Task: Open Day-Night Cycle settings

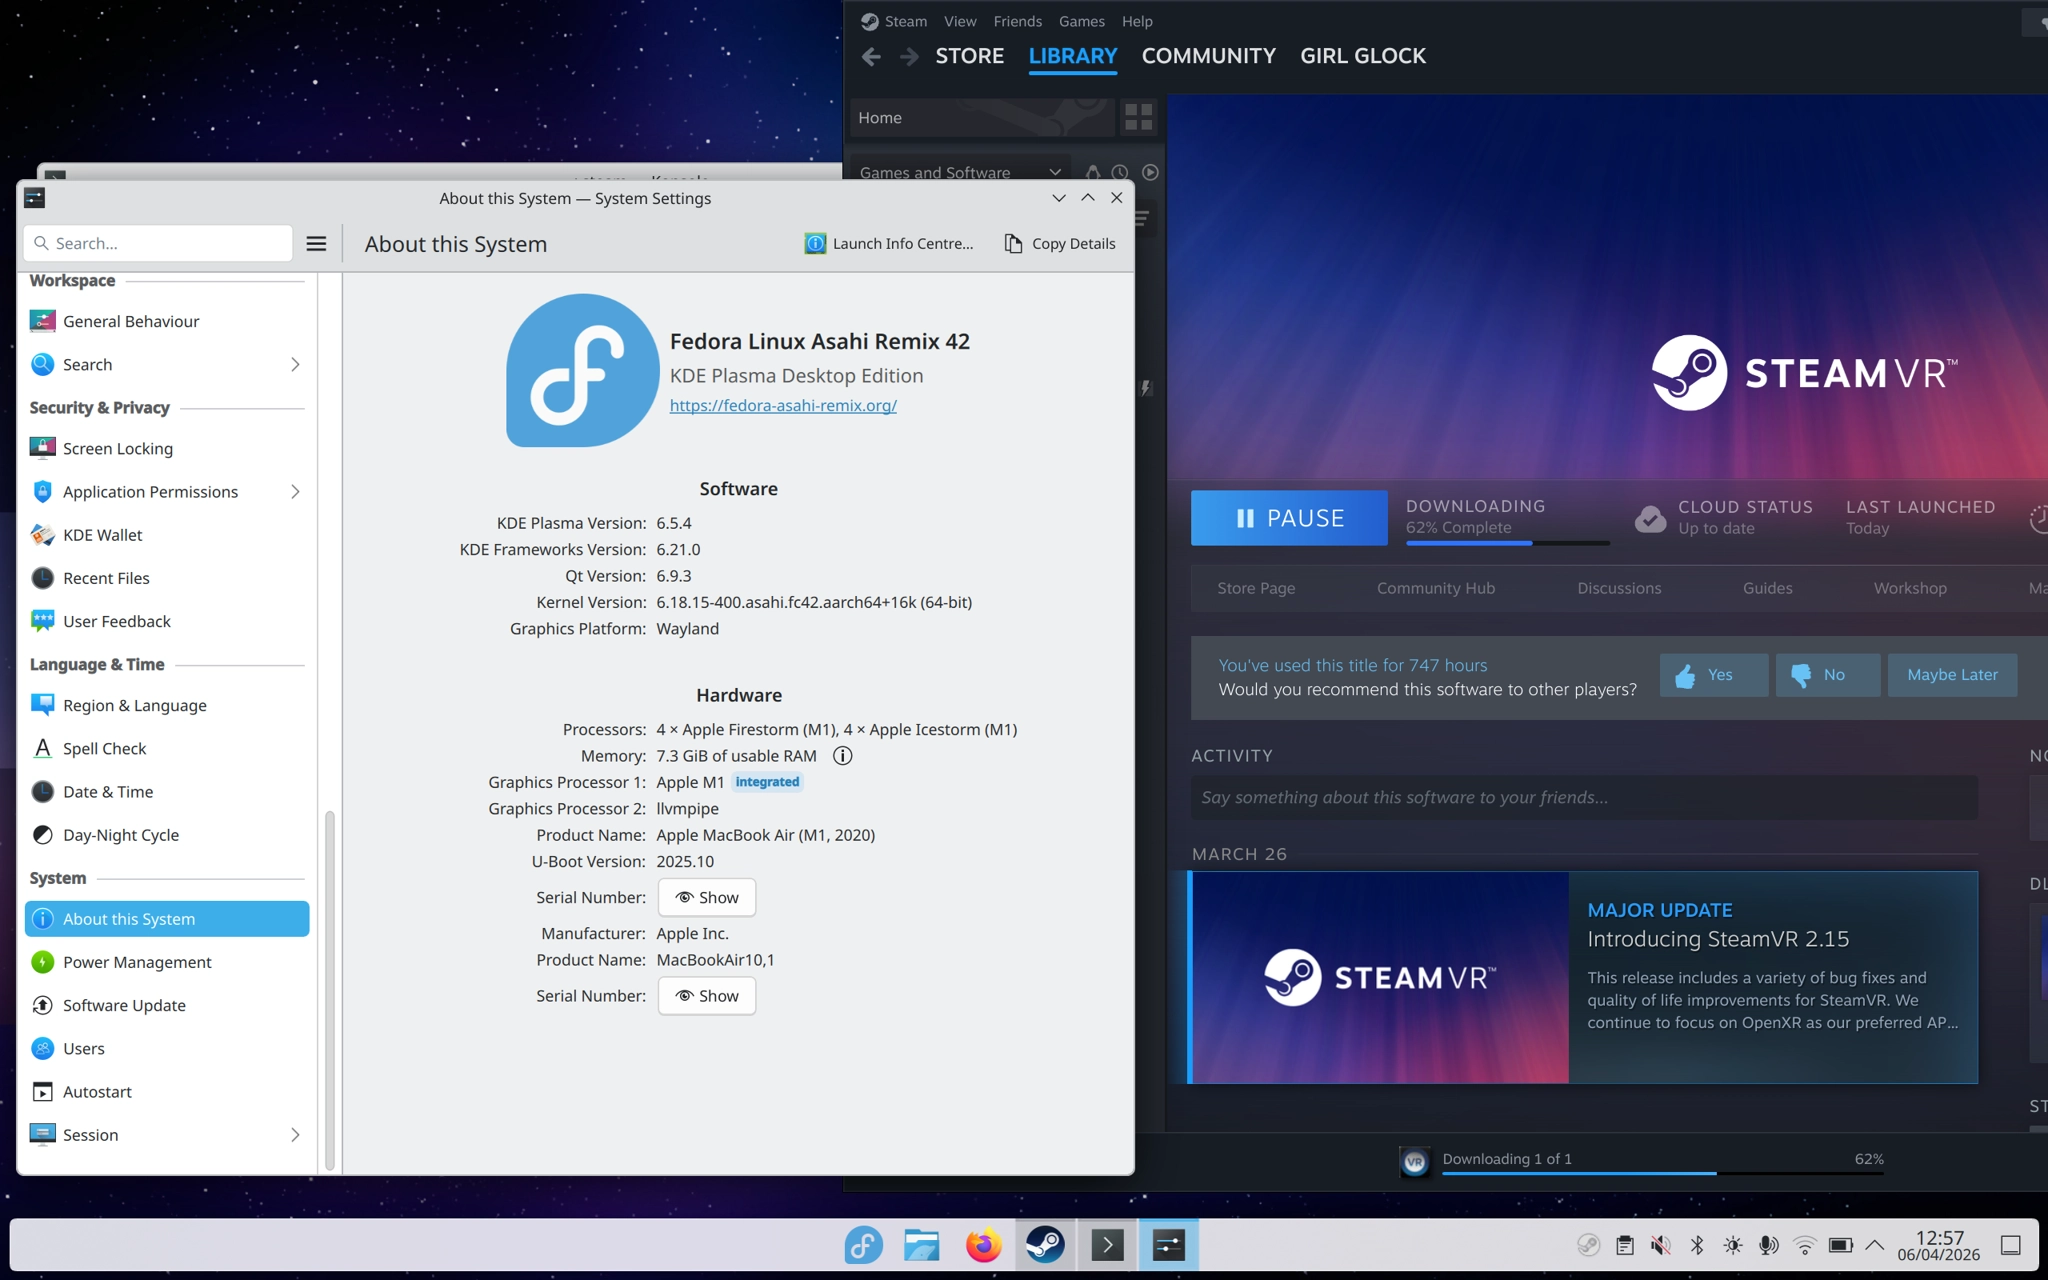Action: tap(167, 835)
